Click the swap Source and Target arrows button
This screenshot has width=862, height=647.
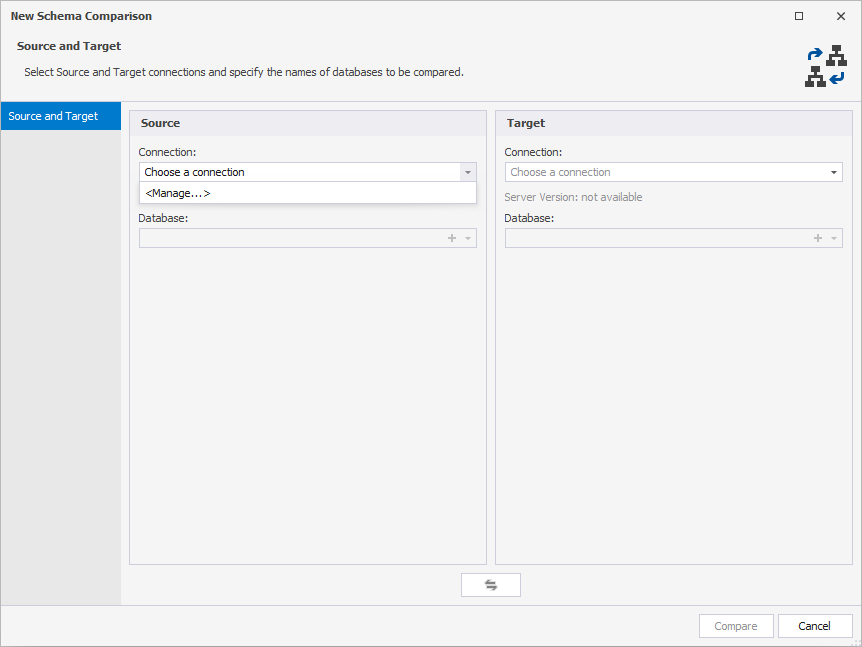pyautogui.click(x=490, y=585)
